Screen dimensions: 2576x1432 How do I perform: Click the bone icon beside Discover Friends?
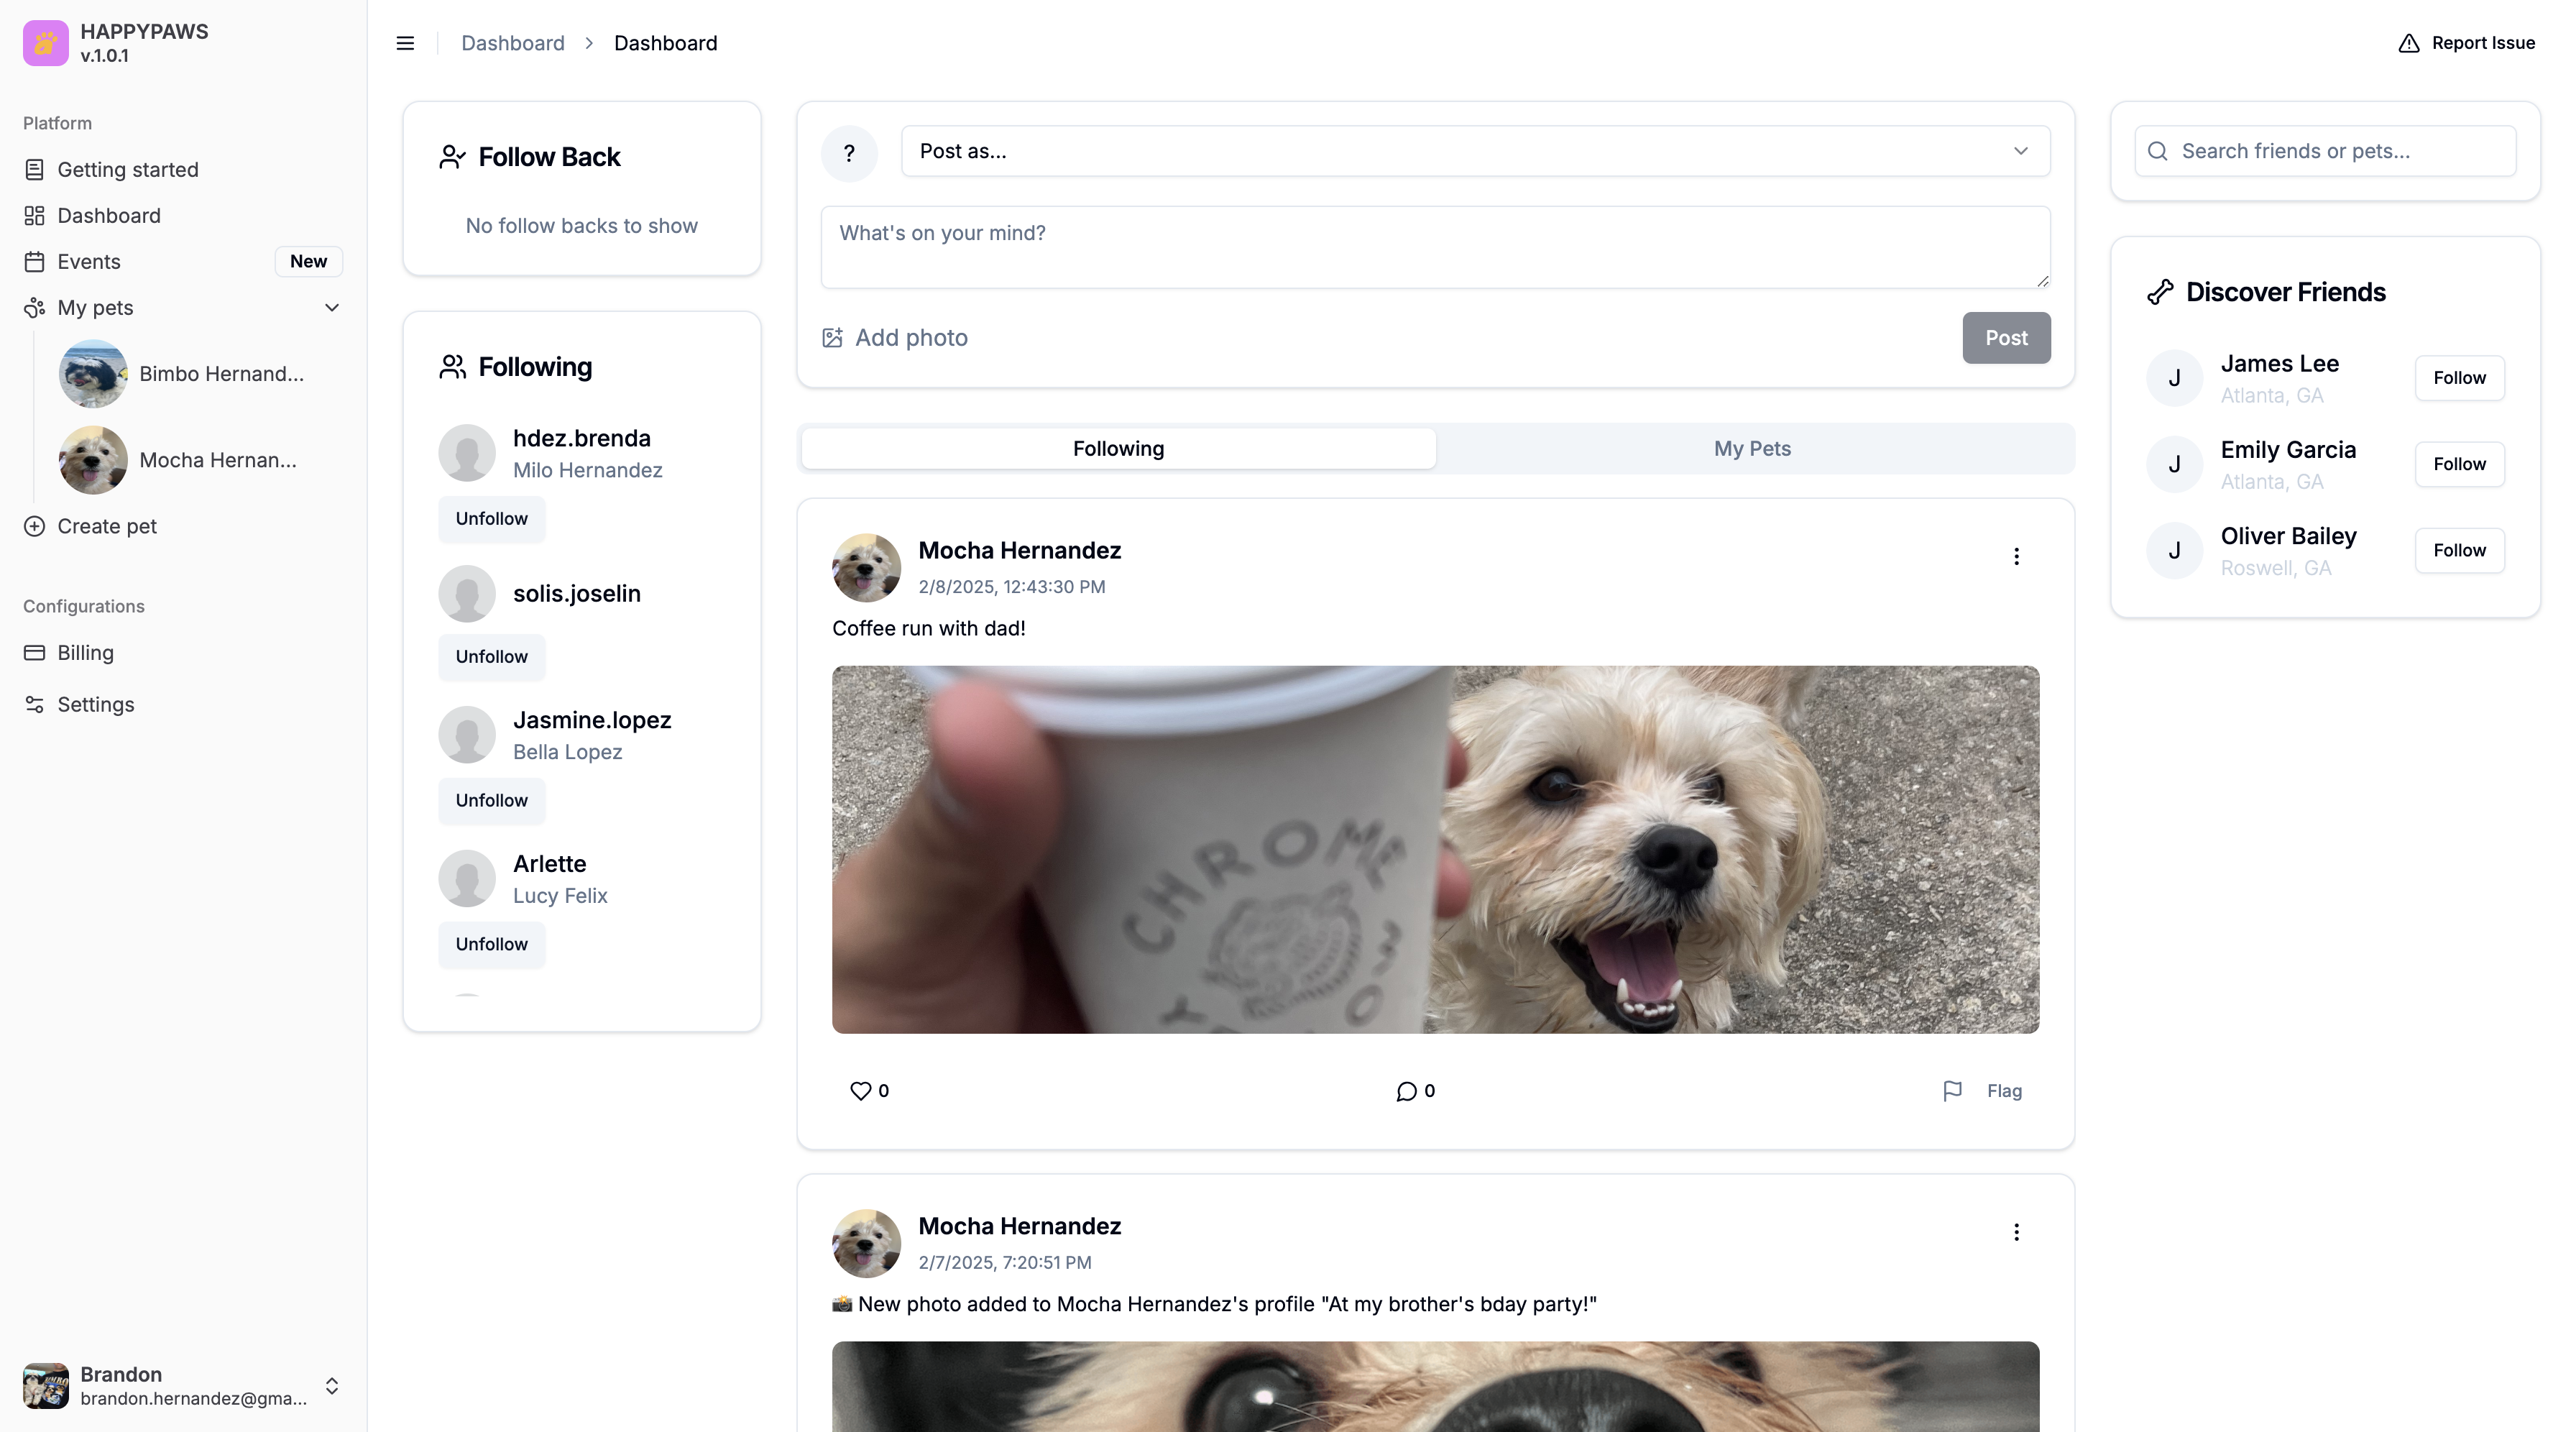tap(2160, 292)
